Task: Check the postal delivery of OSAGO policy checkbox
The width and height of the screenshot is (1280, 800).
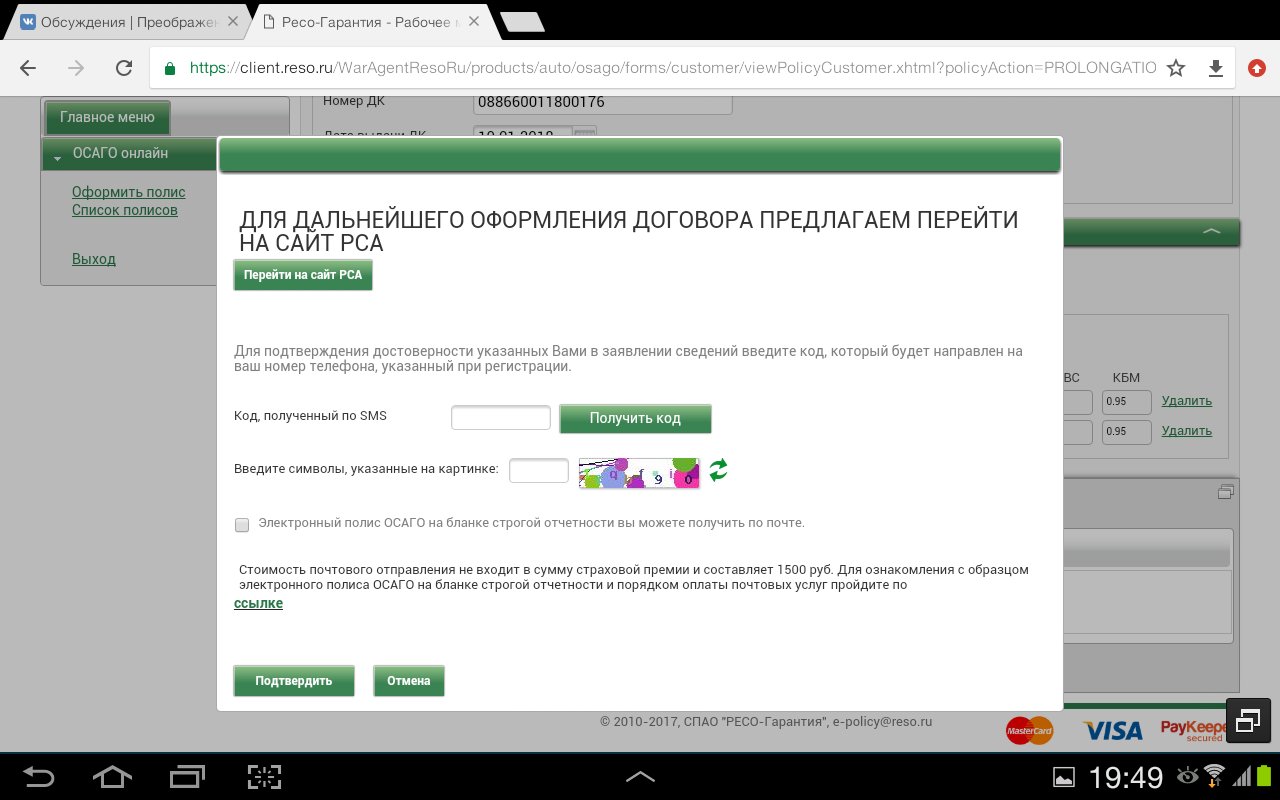Action: (242, 524)
